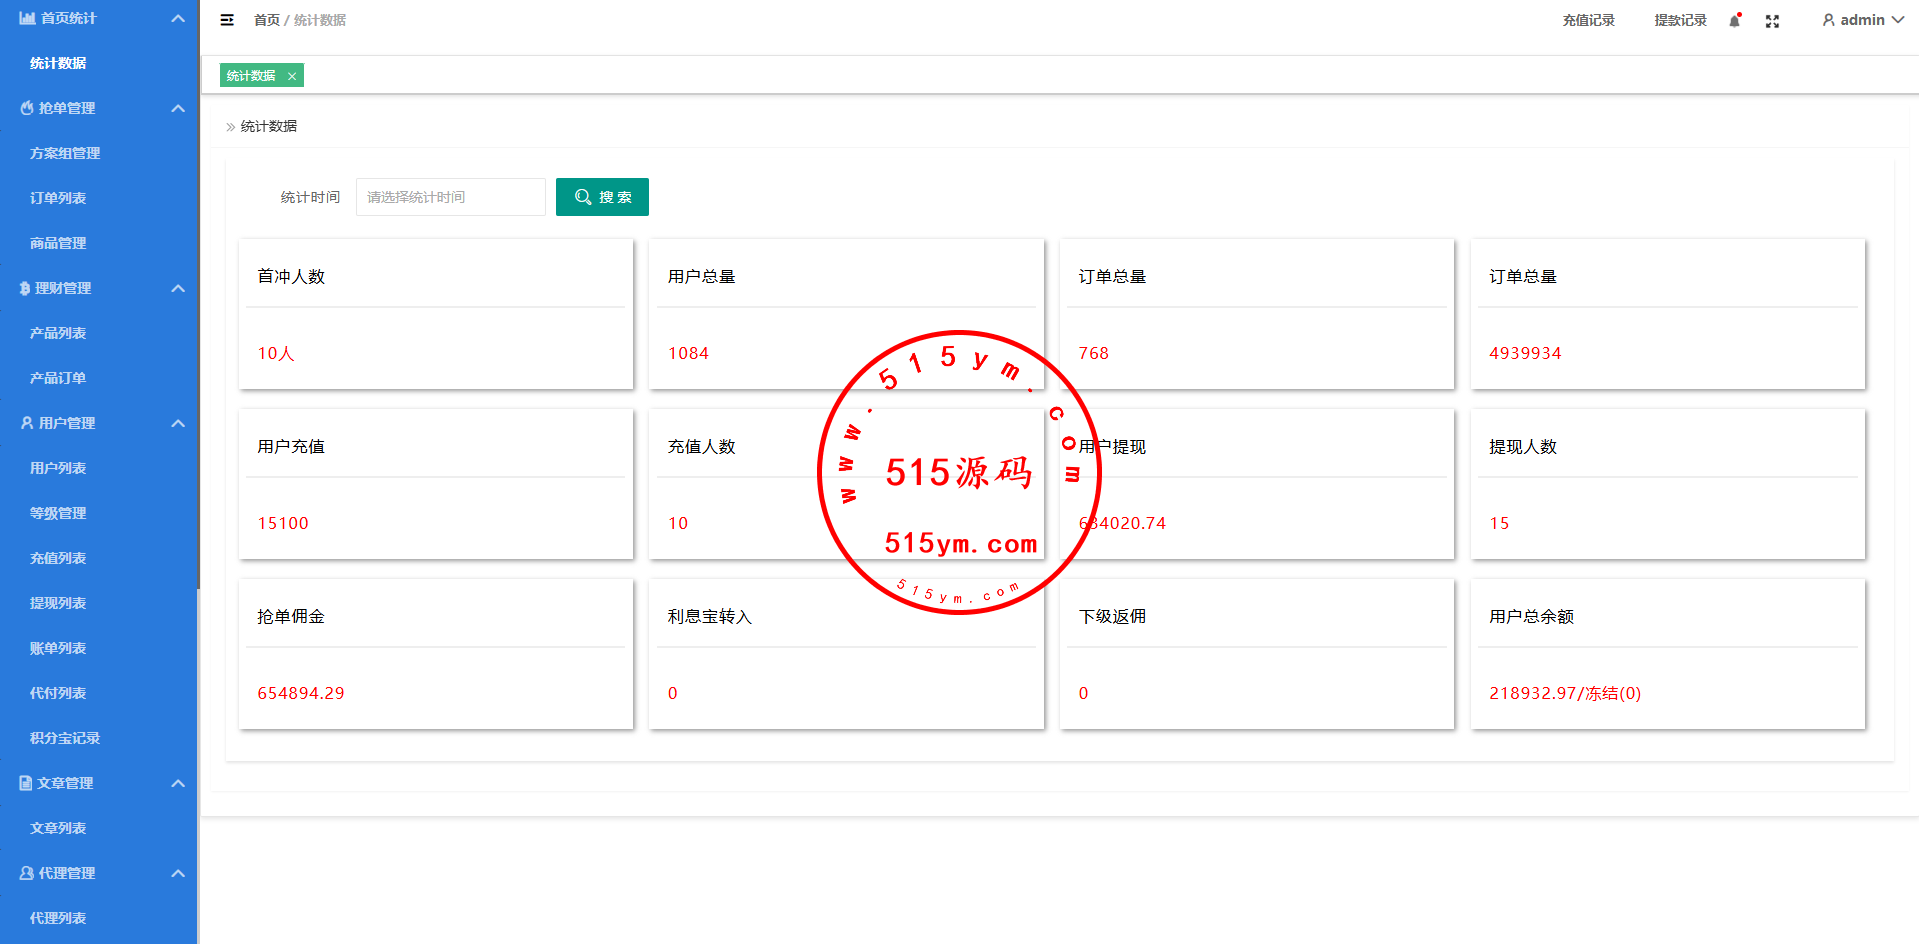Click the 首页统计 chart icon in sidebar
1919x944 pixels.
point(27,18)
